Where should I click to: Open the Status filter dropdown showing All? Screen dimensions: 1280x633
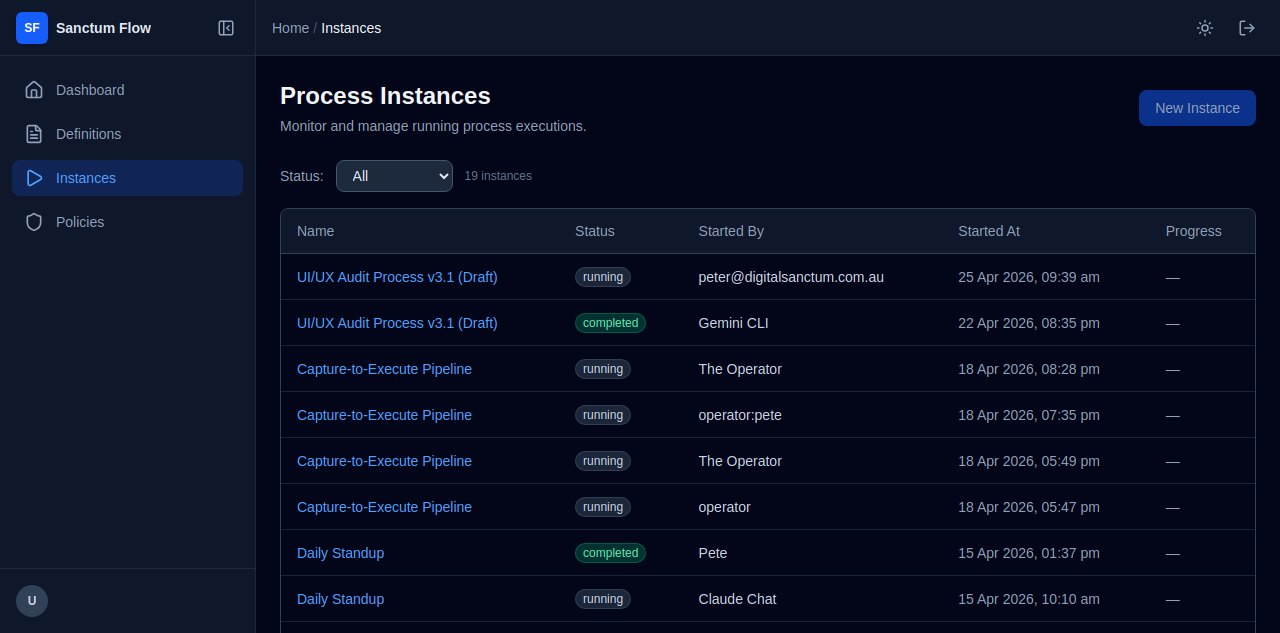pyautogui.click(x=394, y=176)
